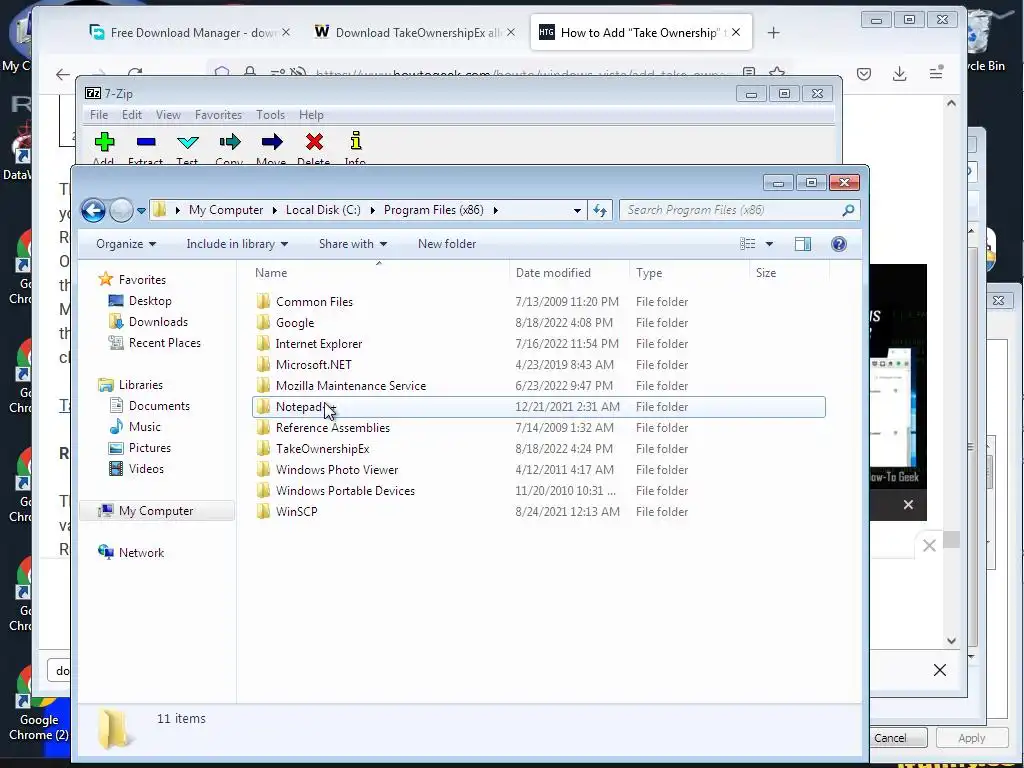Click the 7-Zip Test icon

(187, 142)
